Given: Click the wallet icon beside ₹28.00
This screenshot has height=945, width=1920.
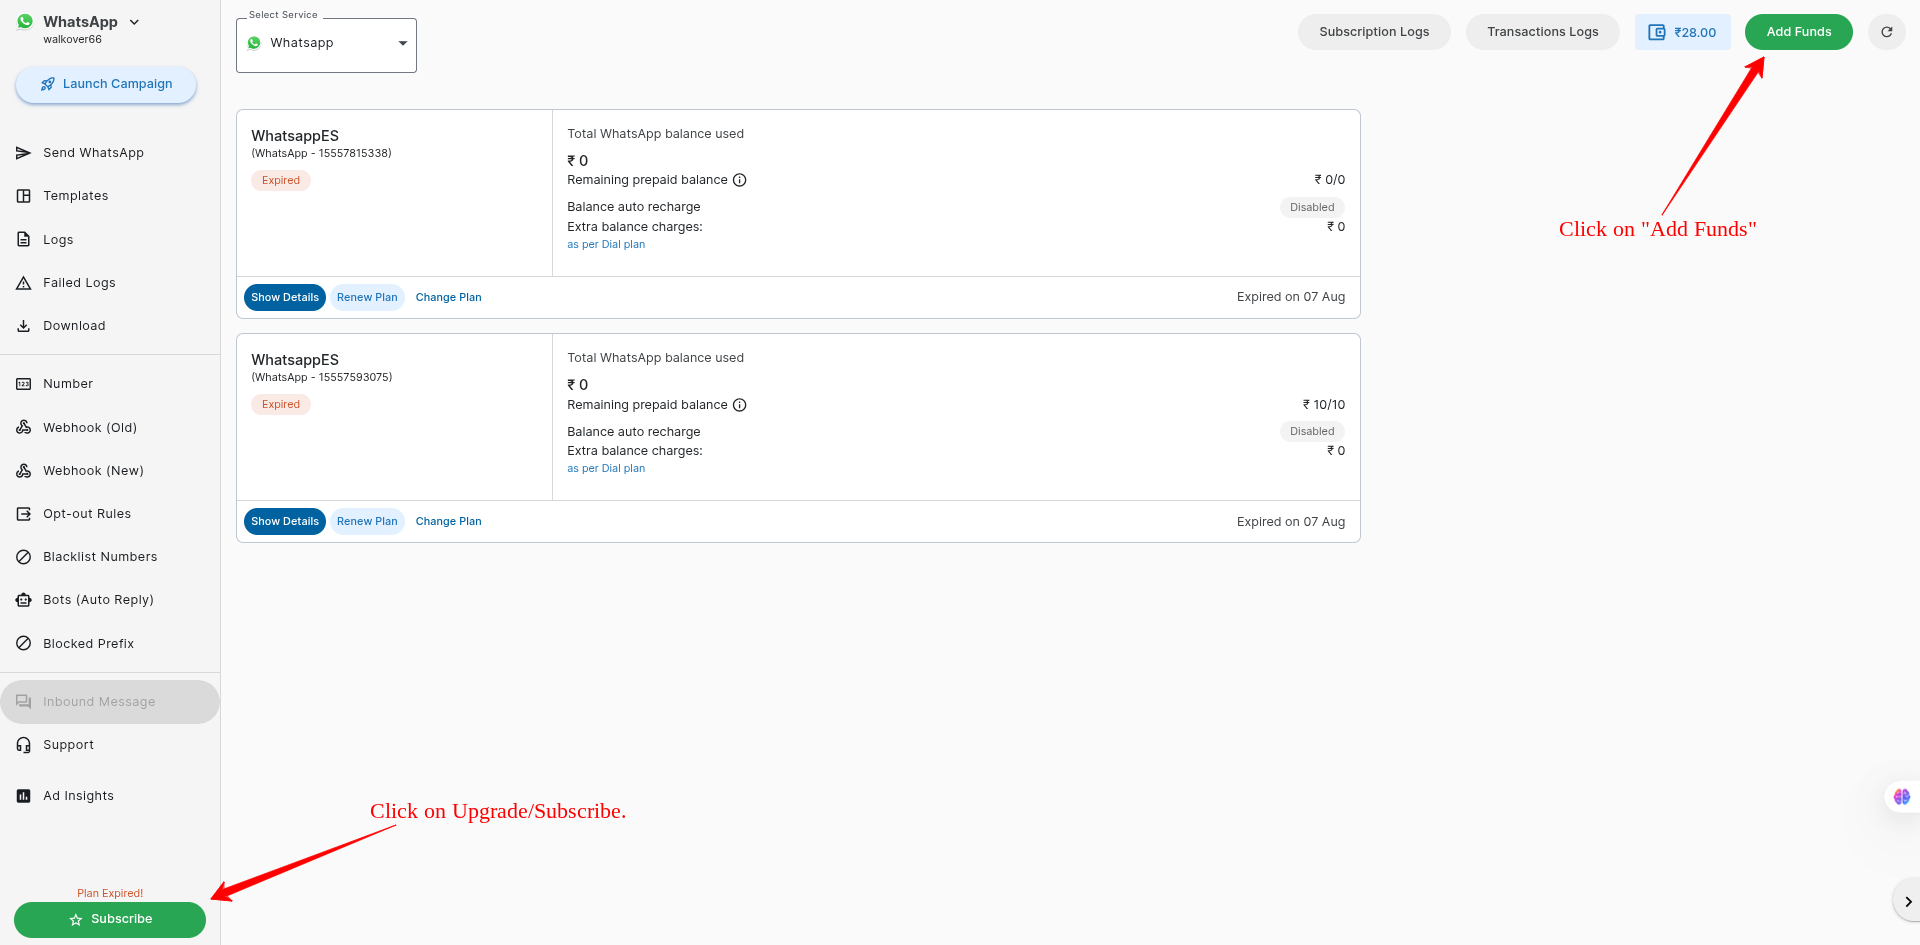Looking at the screenshot, I should tap(1657, 32).
